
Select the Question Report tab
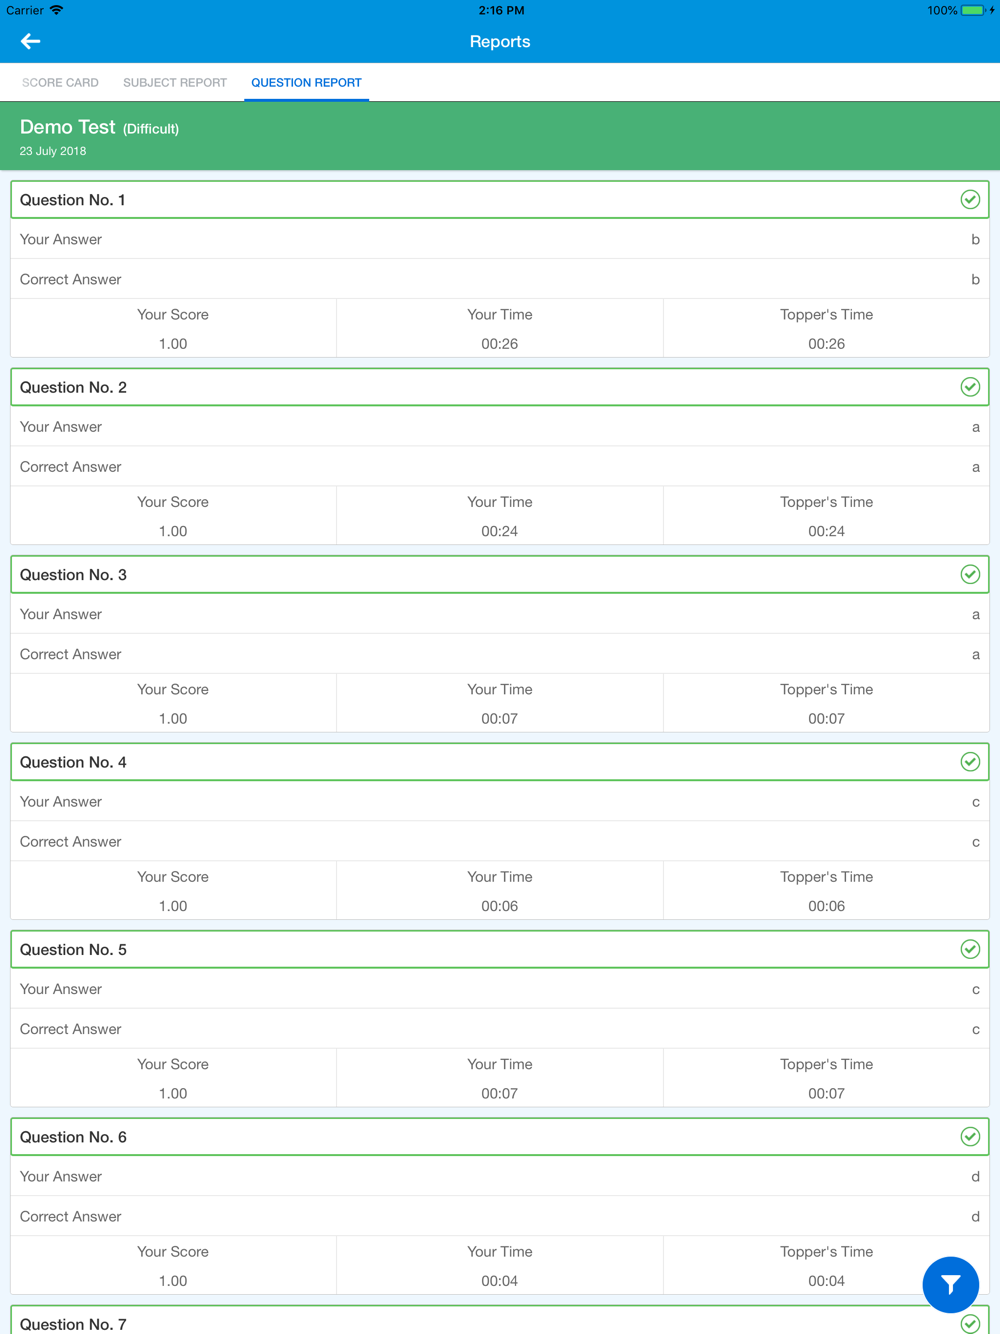(306, 82)
